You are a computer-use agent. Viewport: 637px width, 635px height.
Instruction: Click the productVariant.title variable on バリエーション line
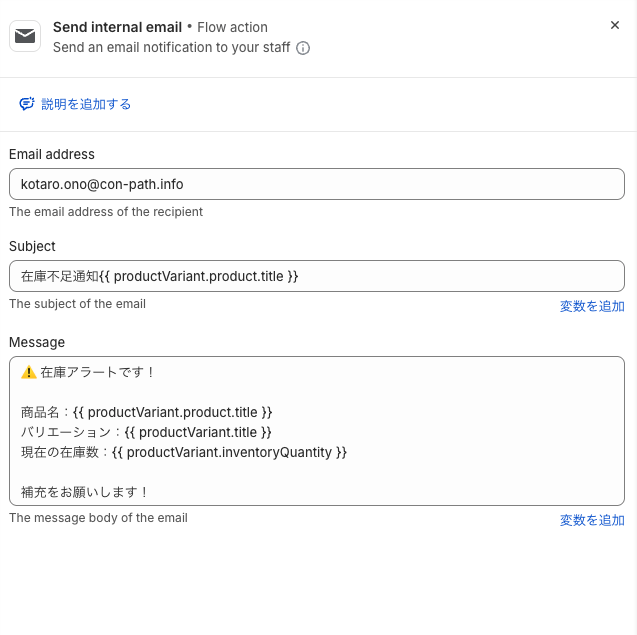pyautogui.click(x=197, y=432)
